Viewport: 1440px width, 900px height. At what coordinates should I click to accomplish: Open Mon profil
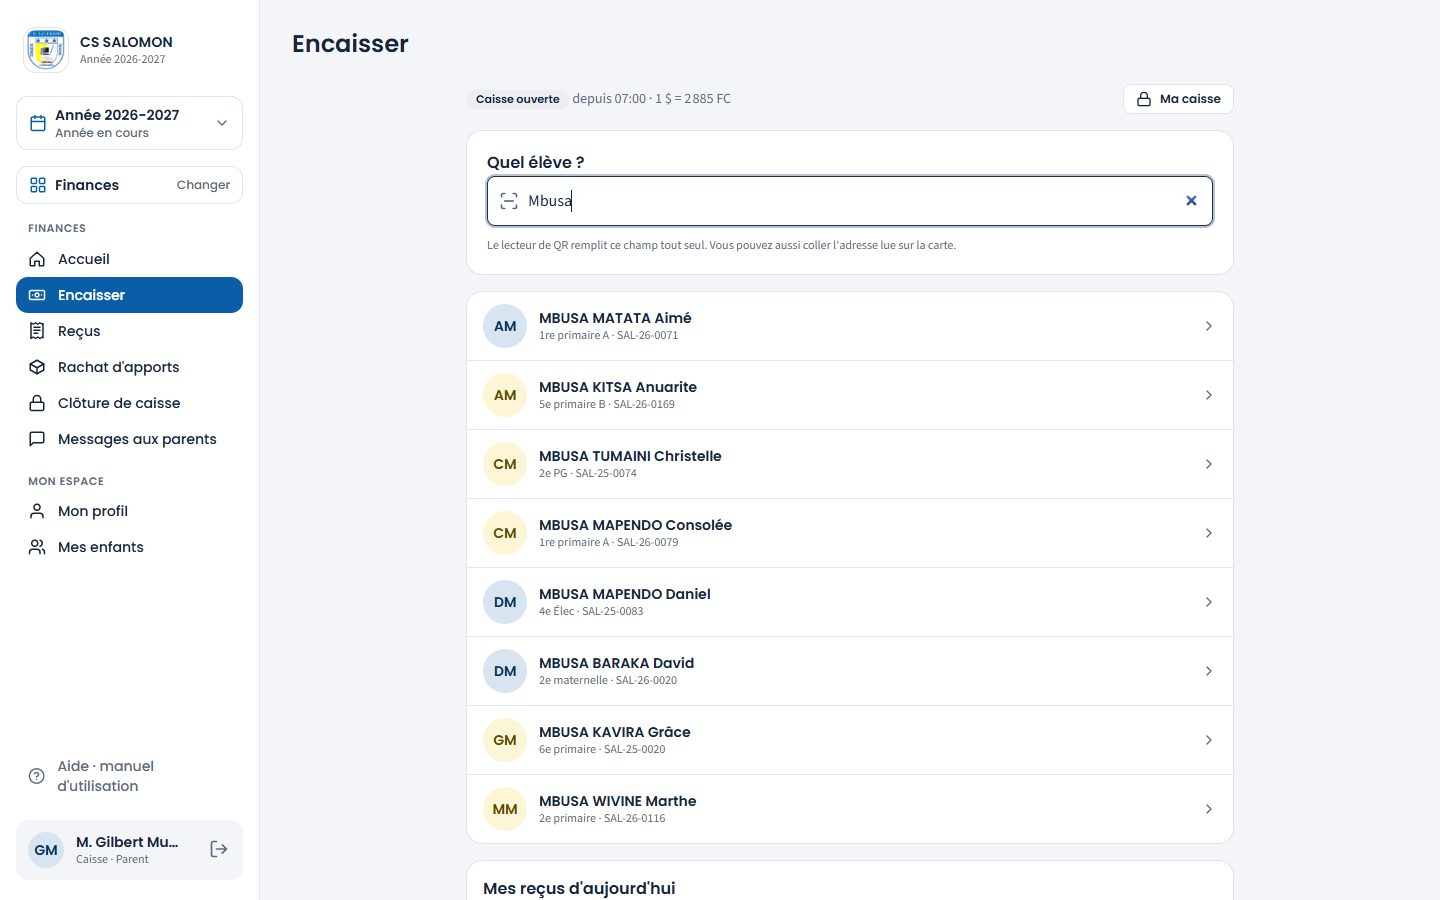129,511
